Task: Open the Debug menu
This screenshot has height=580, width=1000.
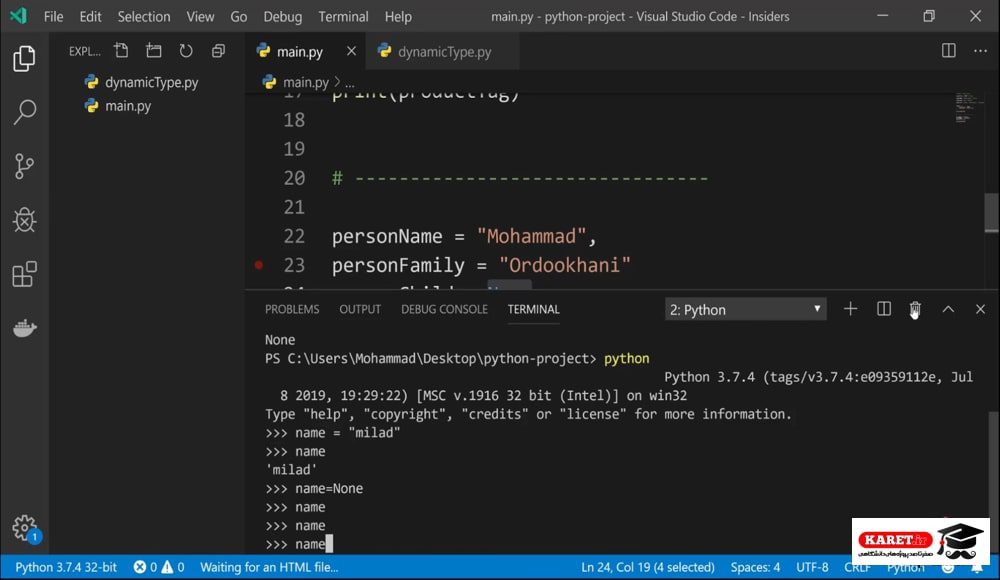Action: click(x=283, y=17)
